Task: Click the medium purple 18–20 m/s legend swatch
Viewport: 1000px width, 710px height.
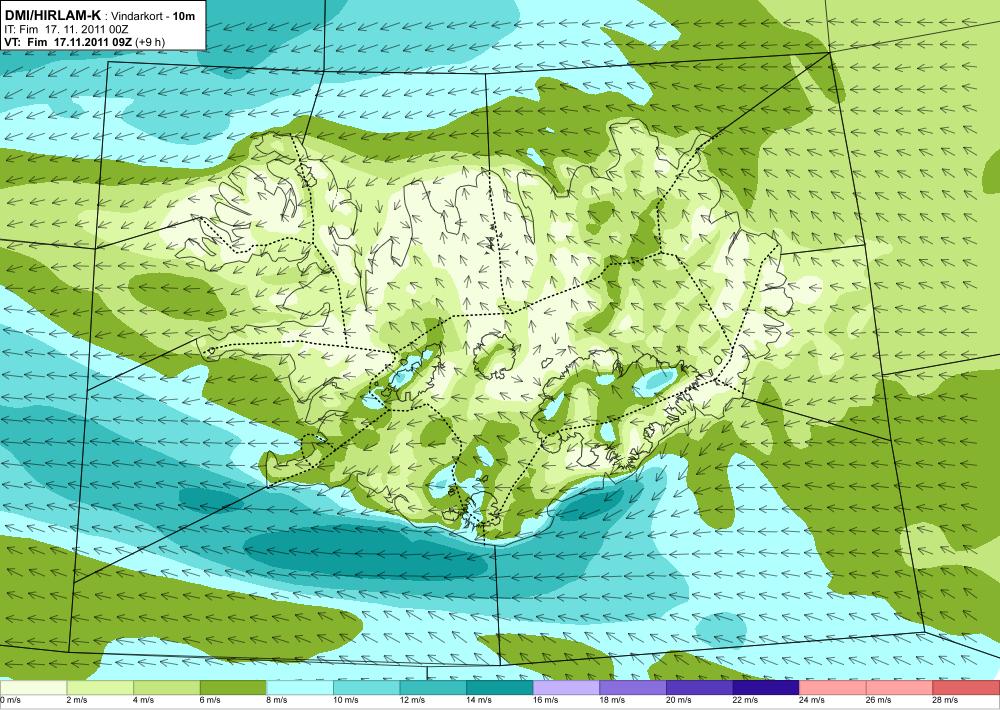Action: [x=633, y=688]
